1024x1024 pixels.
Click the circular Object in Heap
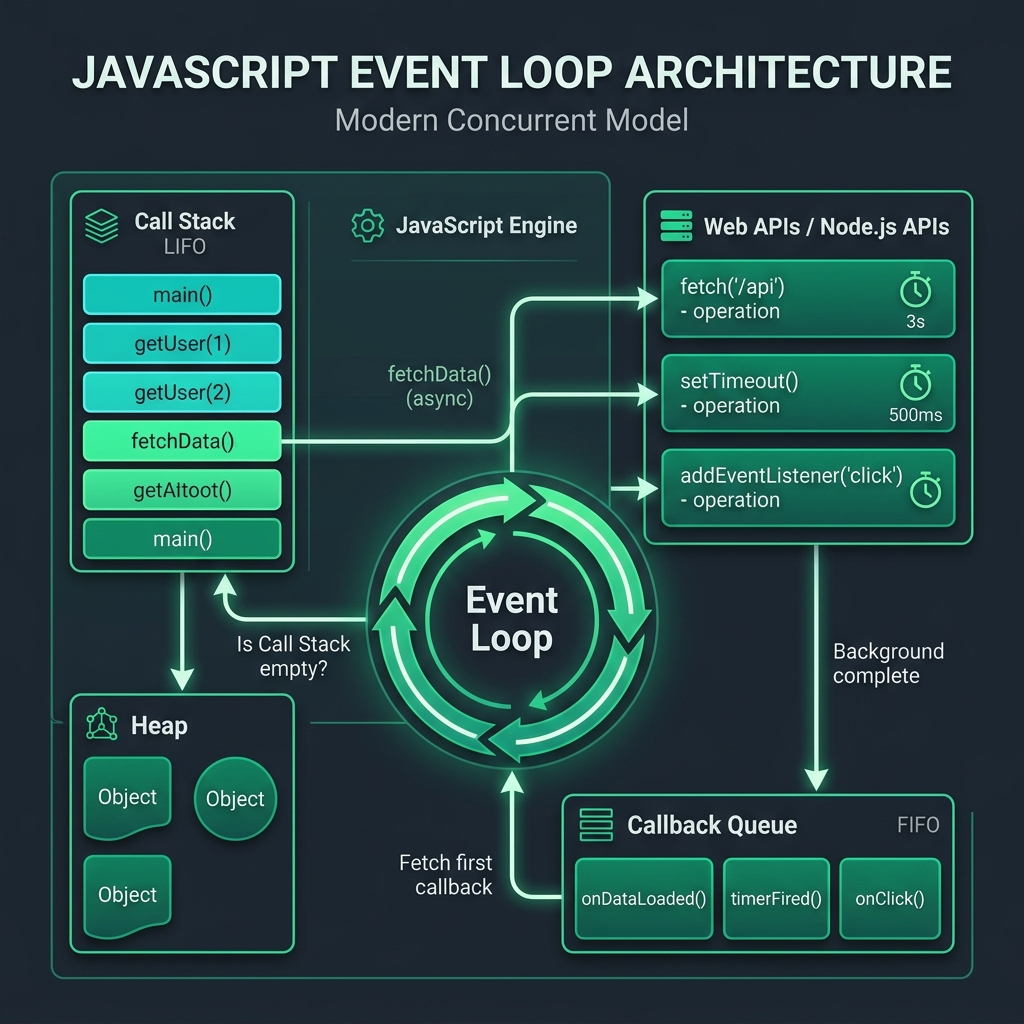[235, 798]
